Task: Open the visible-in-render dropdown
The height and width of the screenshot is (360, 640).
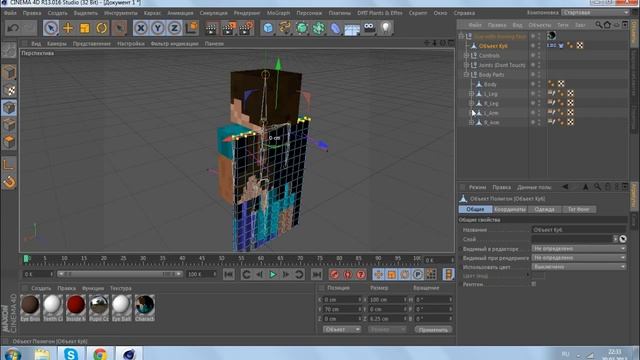Action: pos(579,258)
